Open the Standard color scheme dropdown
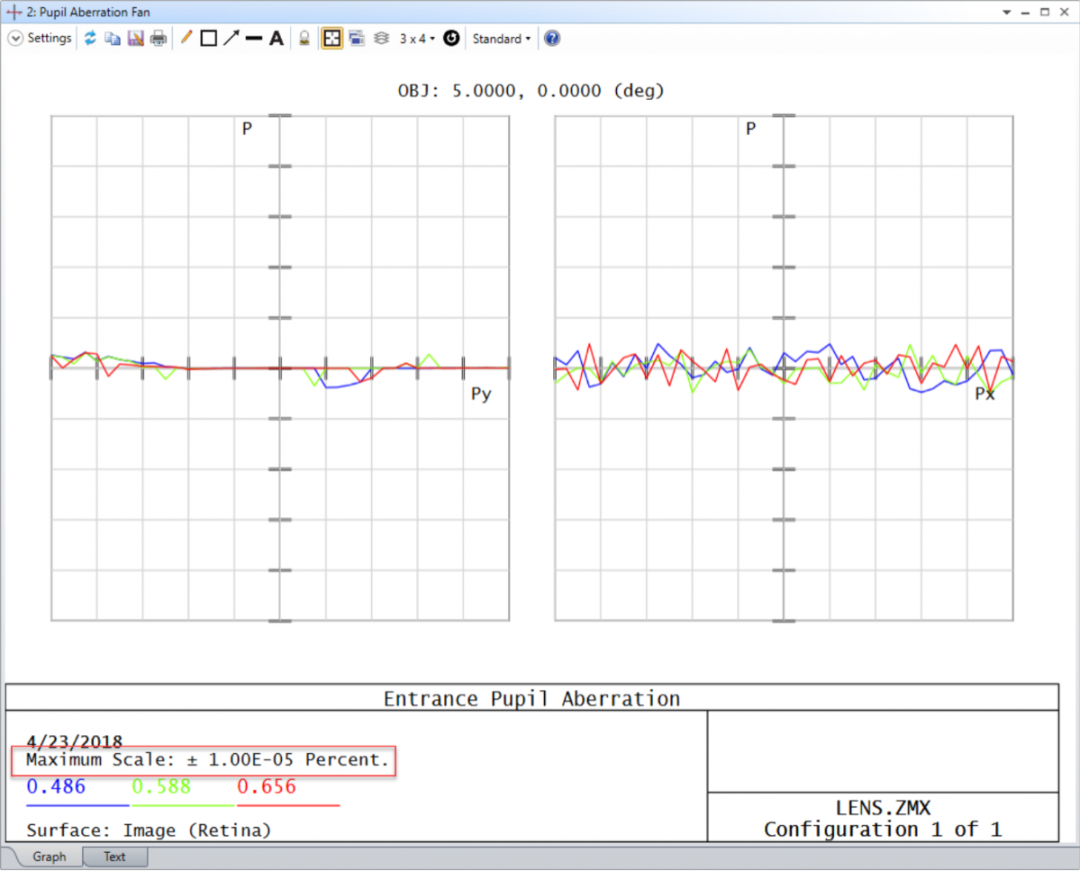The height and width of the screenshot is (871, 1080). pyautogui.click(x=501, y=38)
